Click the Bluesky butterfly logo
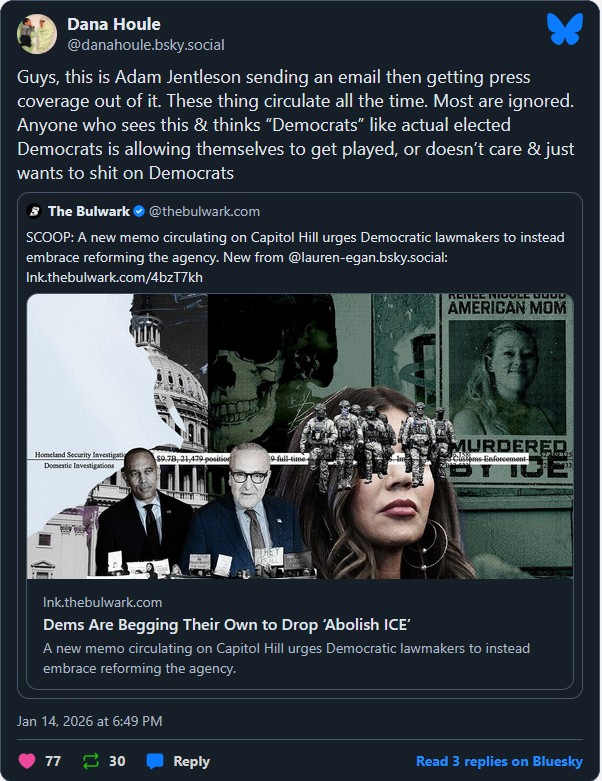Screen dimensions: 602x781 point(565,29)
